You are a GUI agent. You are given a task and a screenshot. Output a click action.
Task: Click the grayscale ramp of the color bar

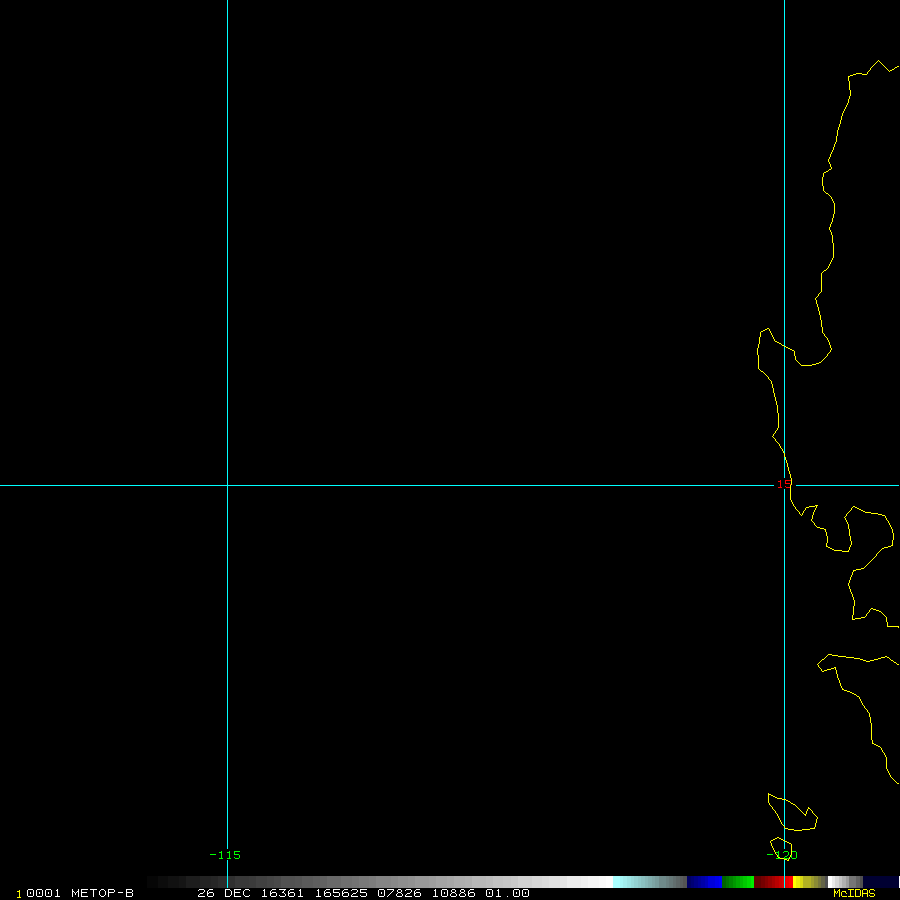[x=380, y=882]
